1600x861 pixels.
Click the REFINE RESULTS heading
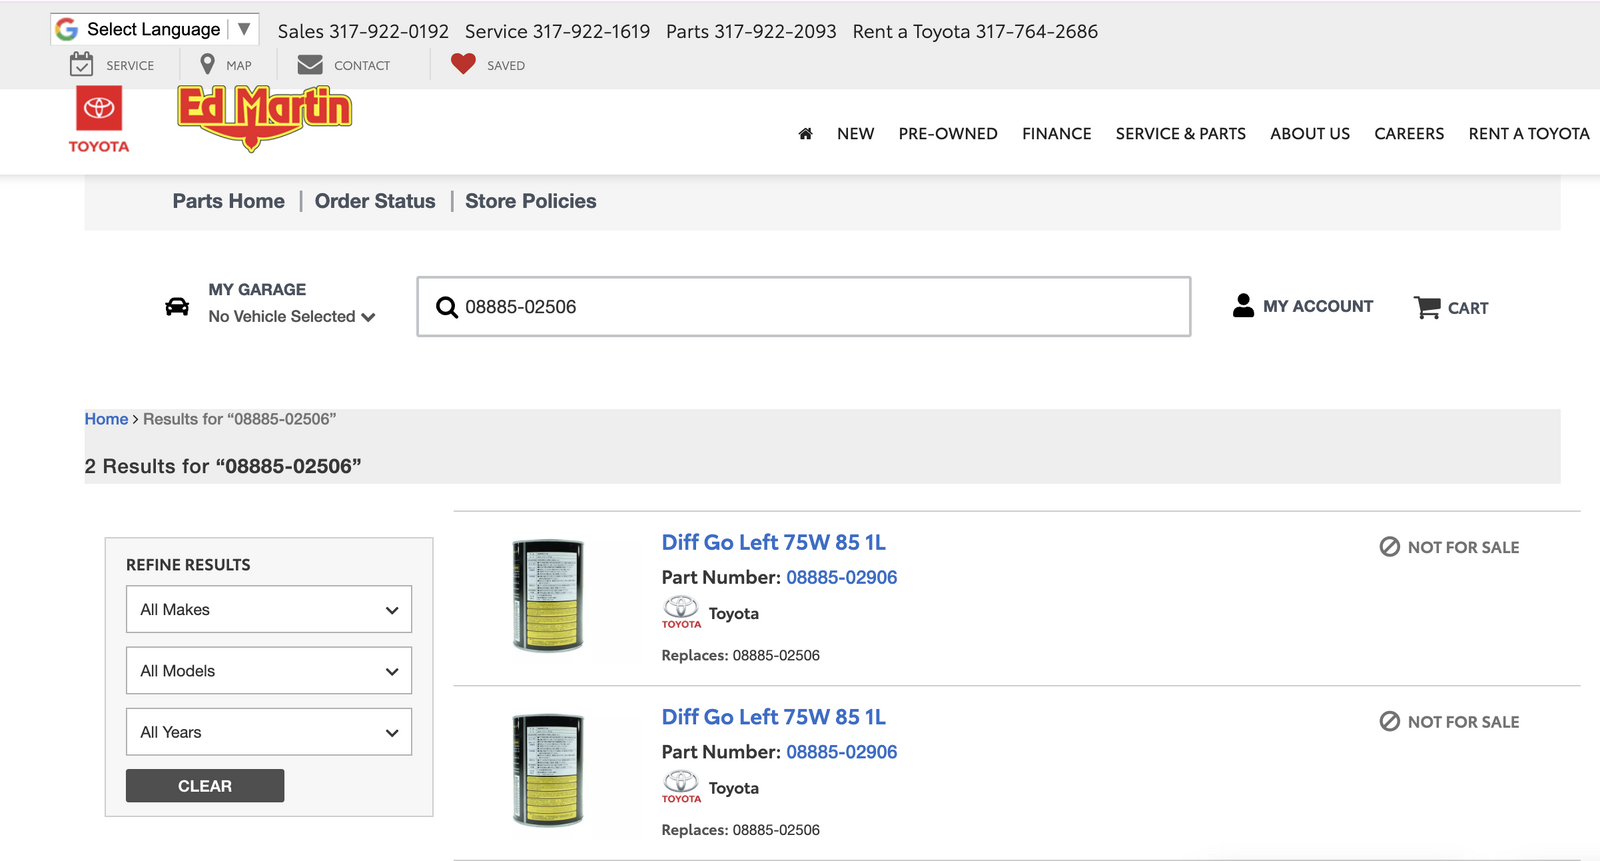[x=188, y=565]
